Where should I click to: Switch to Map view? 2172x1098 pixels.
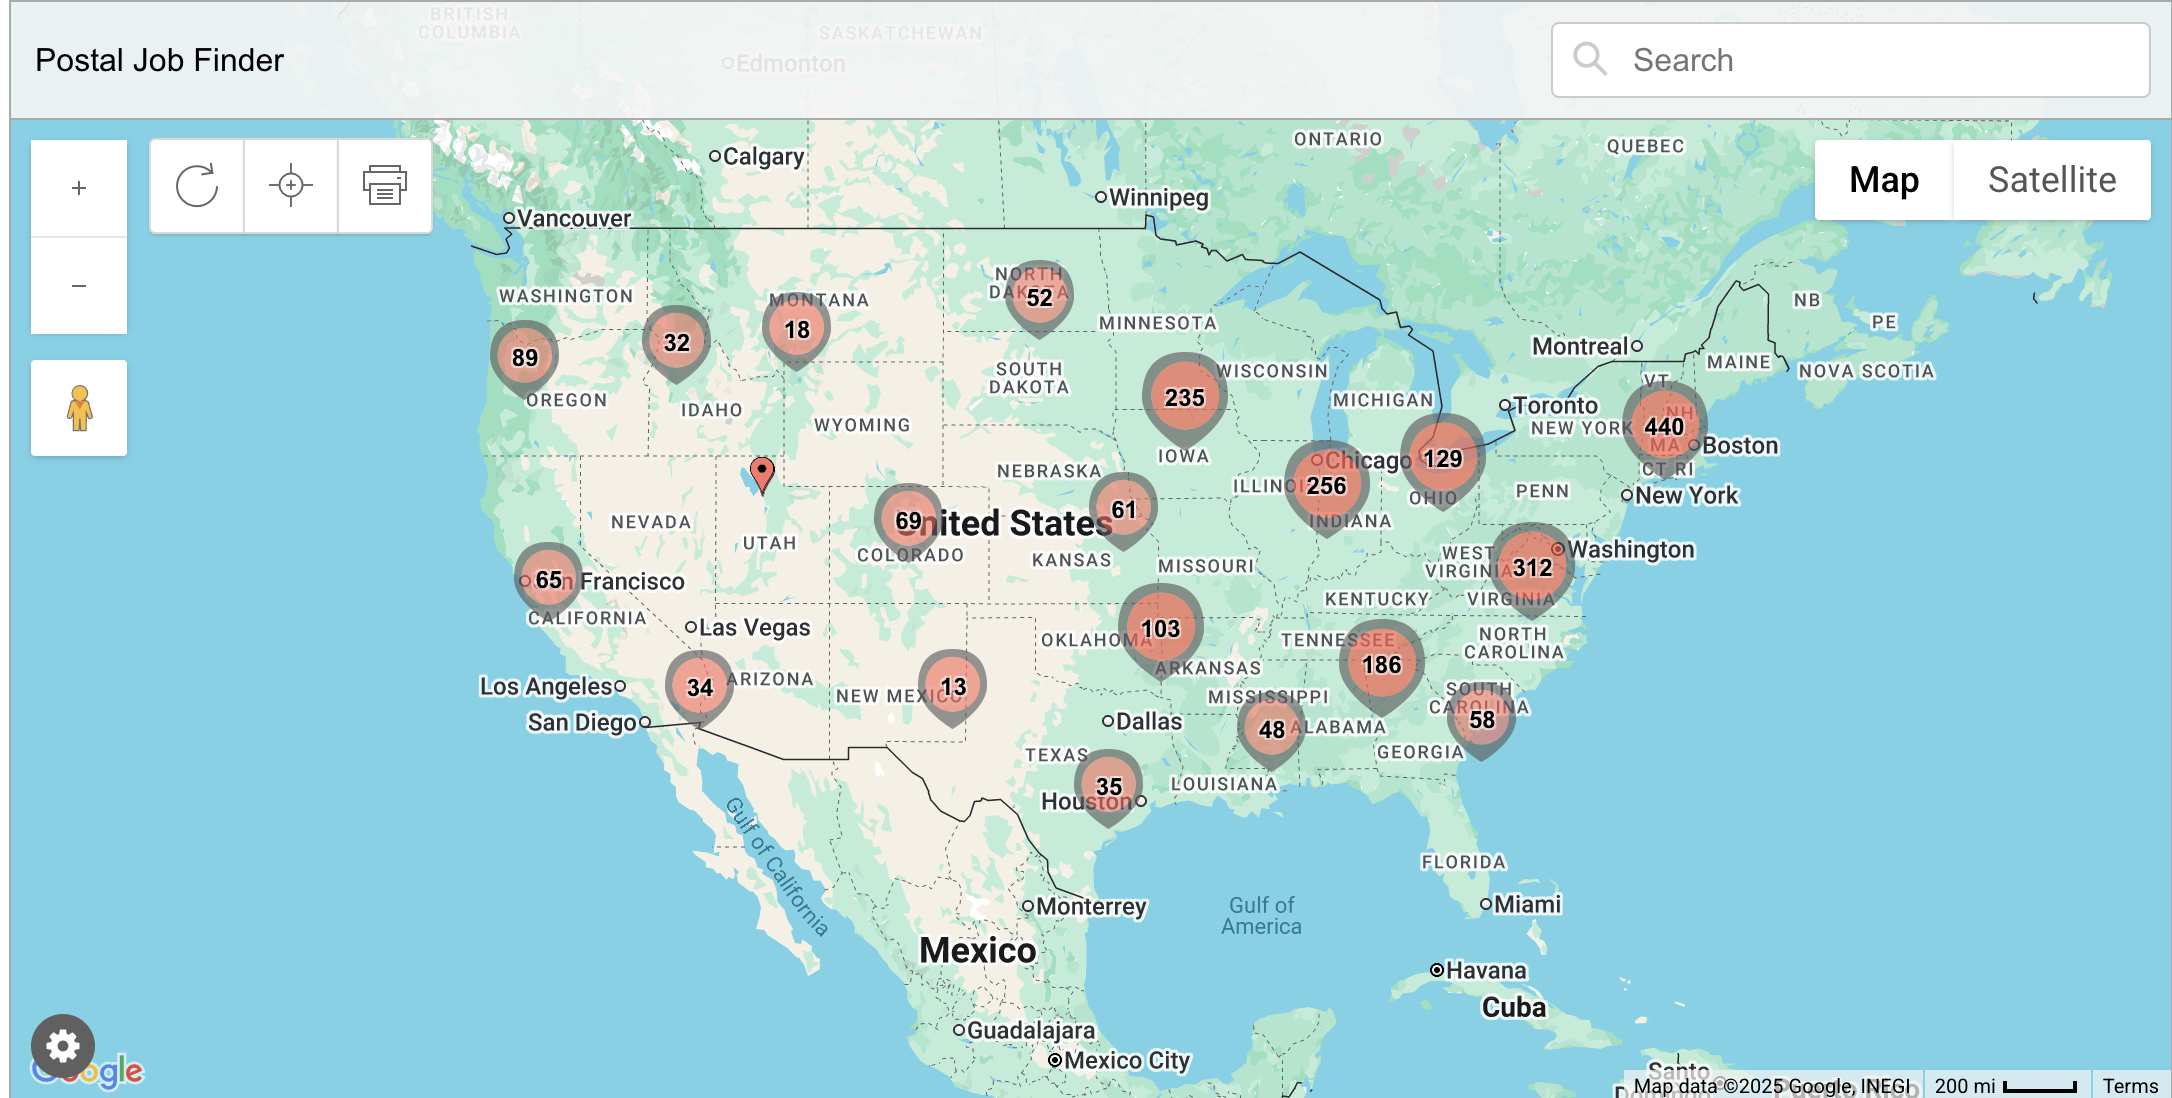click(1884, 180)
